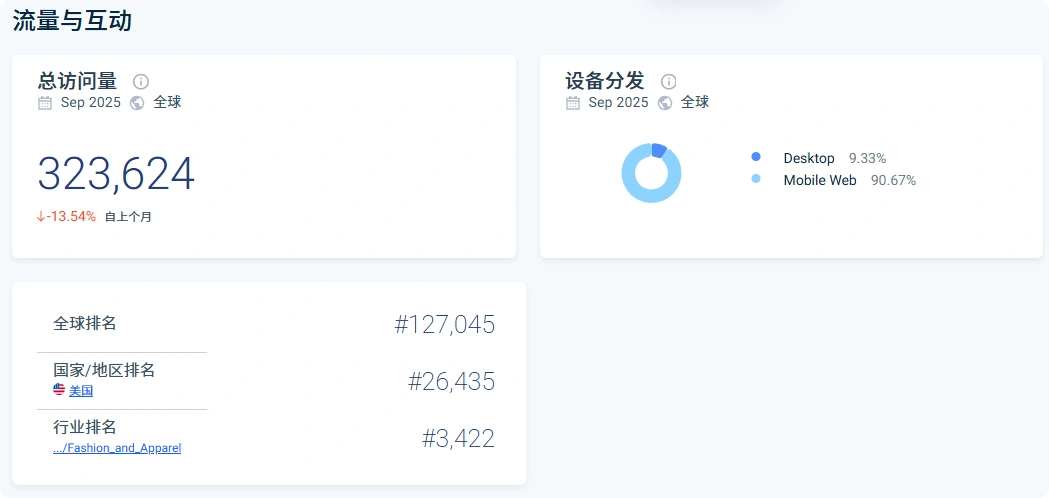This screenshot has width=1049, height=498.
Task: Click the global rank value #127,045
Action: click(x=444, y=325)
